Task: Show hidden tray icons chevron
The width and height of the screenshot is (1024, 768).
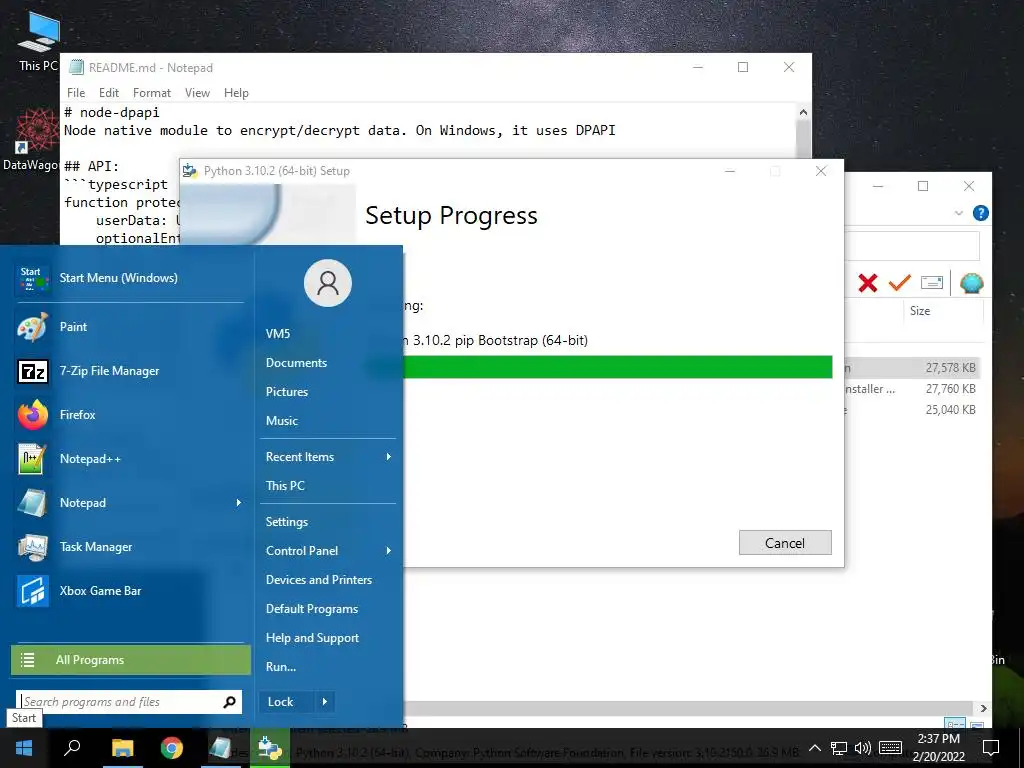Action: (814, 748)
